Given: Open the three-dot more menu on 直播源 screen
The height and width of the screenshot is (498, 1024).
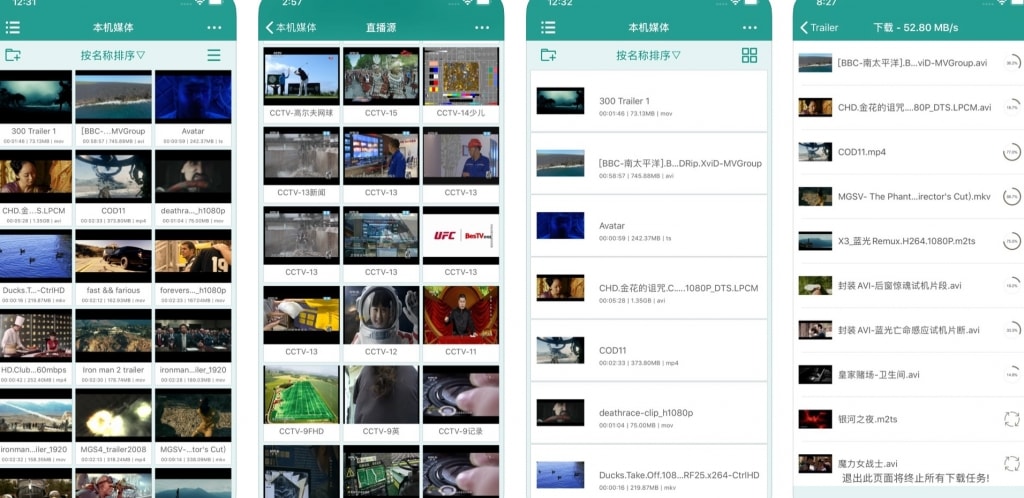Looking at the screenshot, I should click(482, 27).
